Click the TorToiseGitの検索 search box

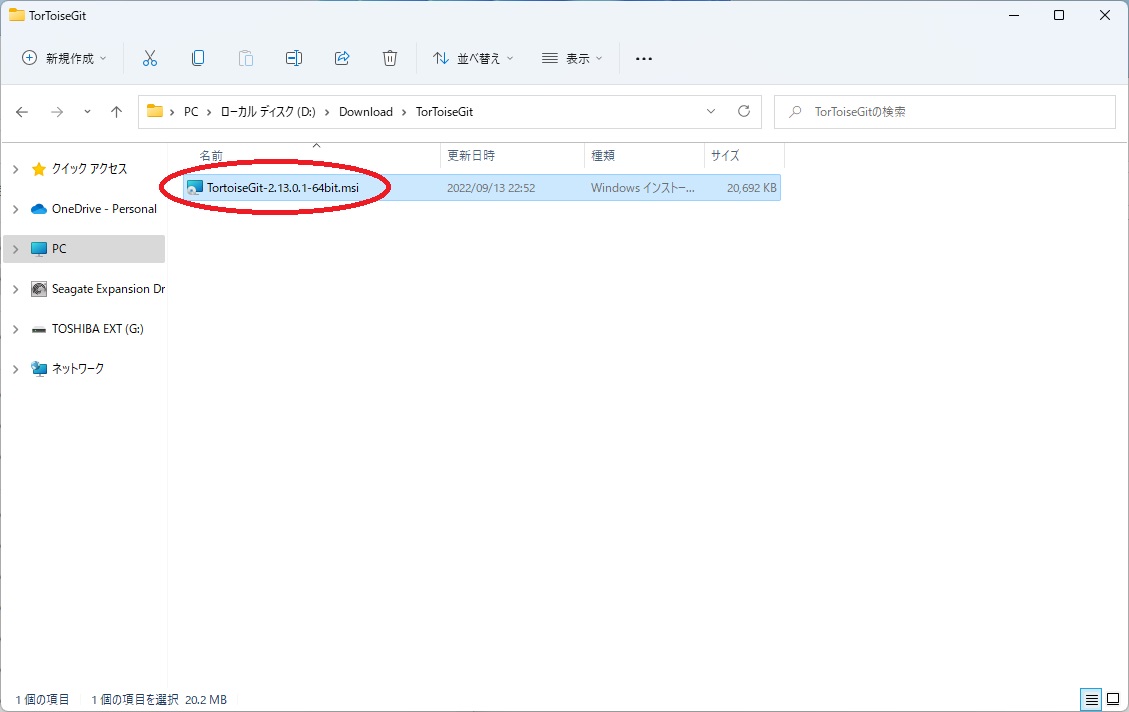945,112
